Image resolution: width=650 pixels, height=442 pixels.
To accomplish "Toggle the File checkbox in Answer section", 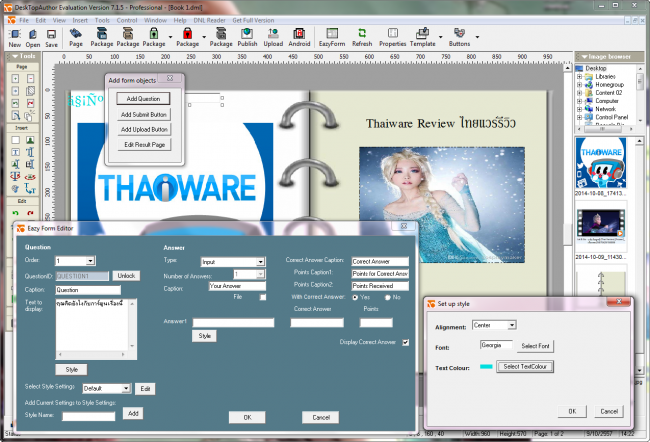I will click(x=262, y=297).
